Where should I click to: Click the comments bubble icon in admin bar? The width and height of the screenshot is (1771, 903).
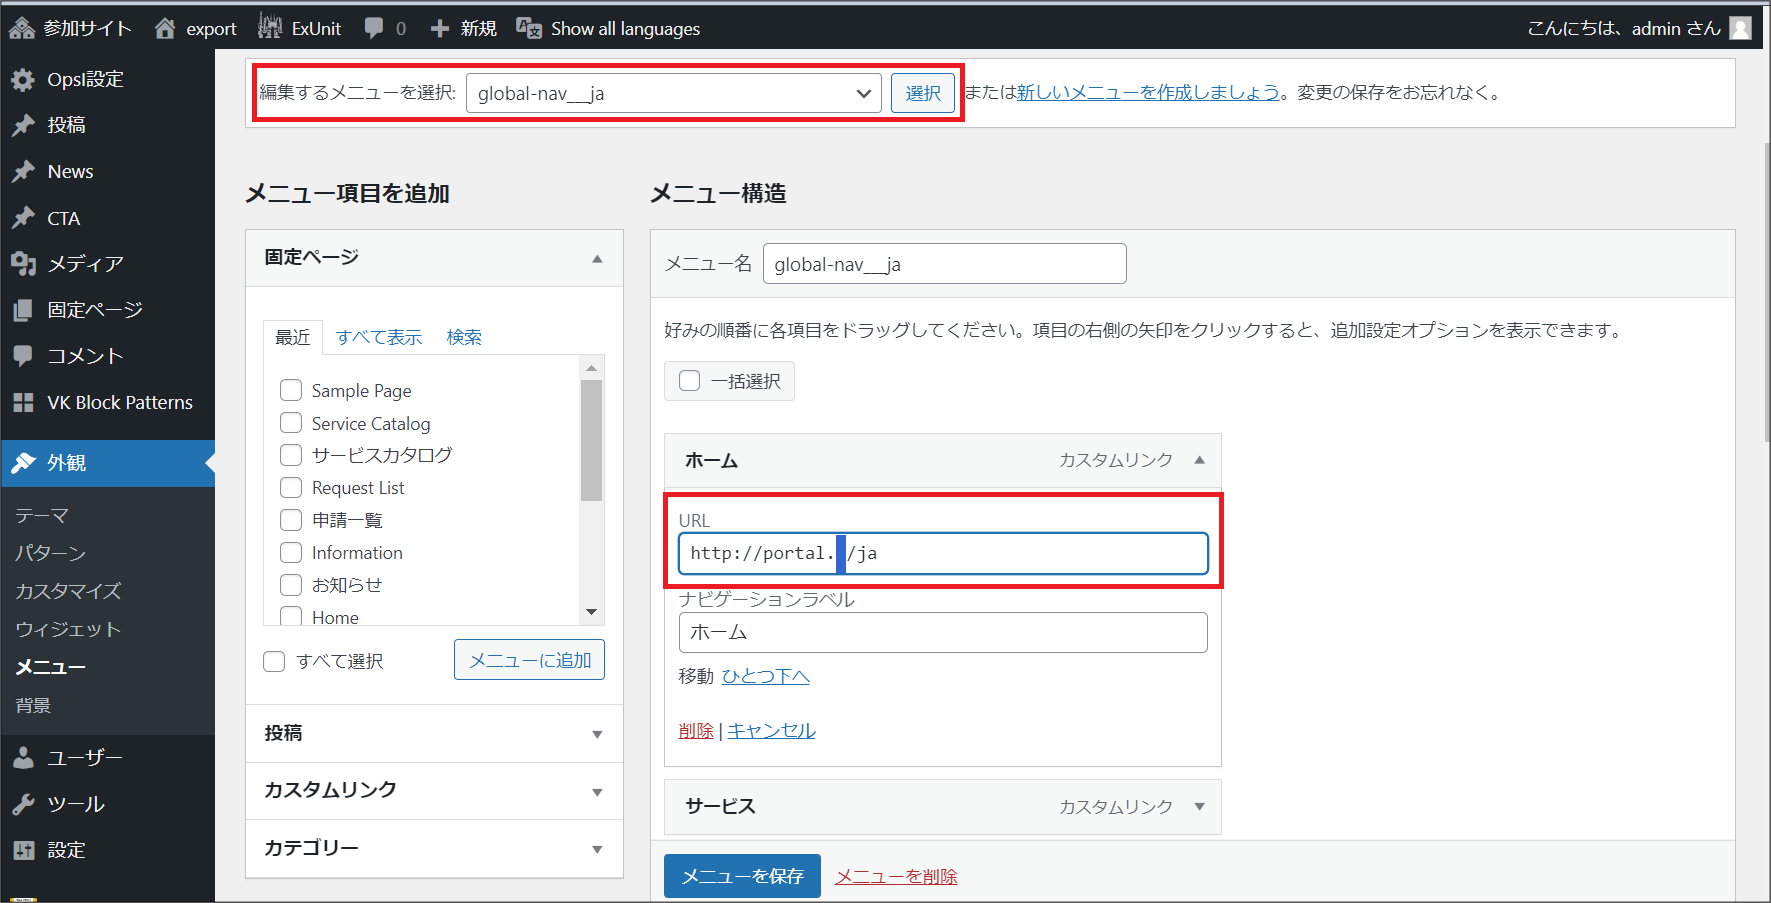[x=374, y=28]
